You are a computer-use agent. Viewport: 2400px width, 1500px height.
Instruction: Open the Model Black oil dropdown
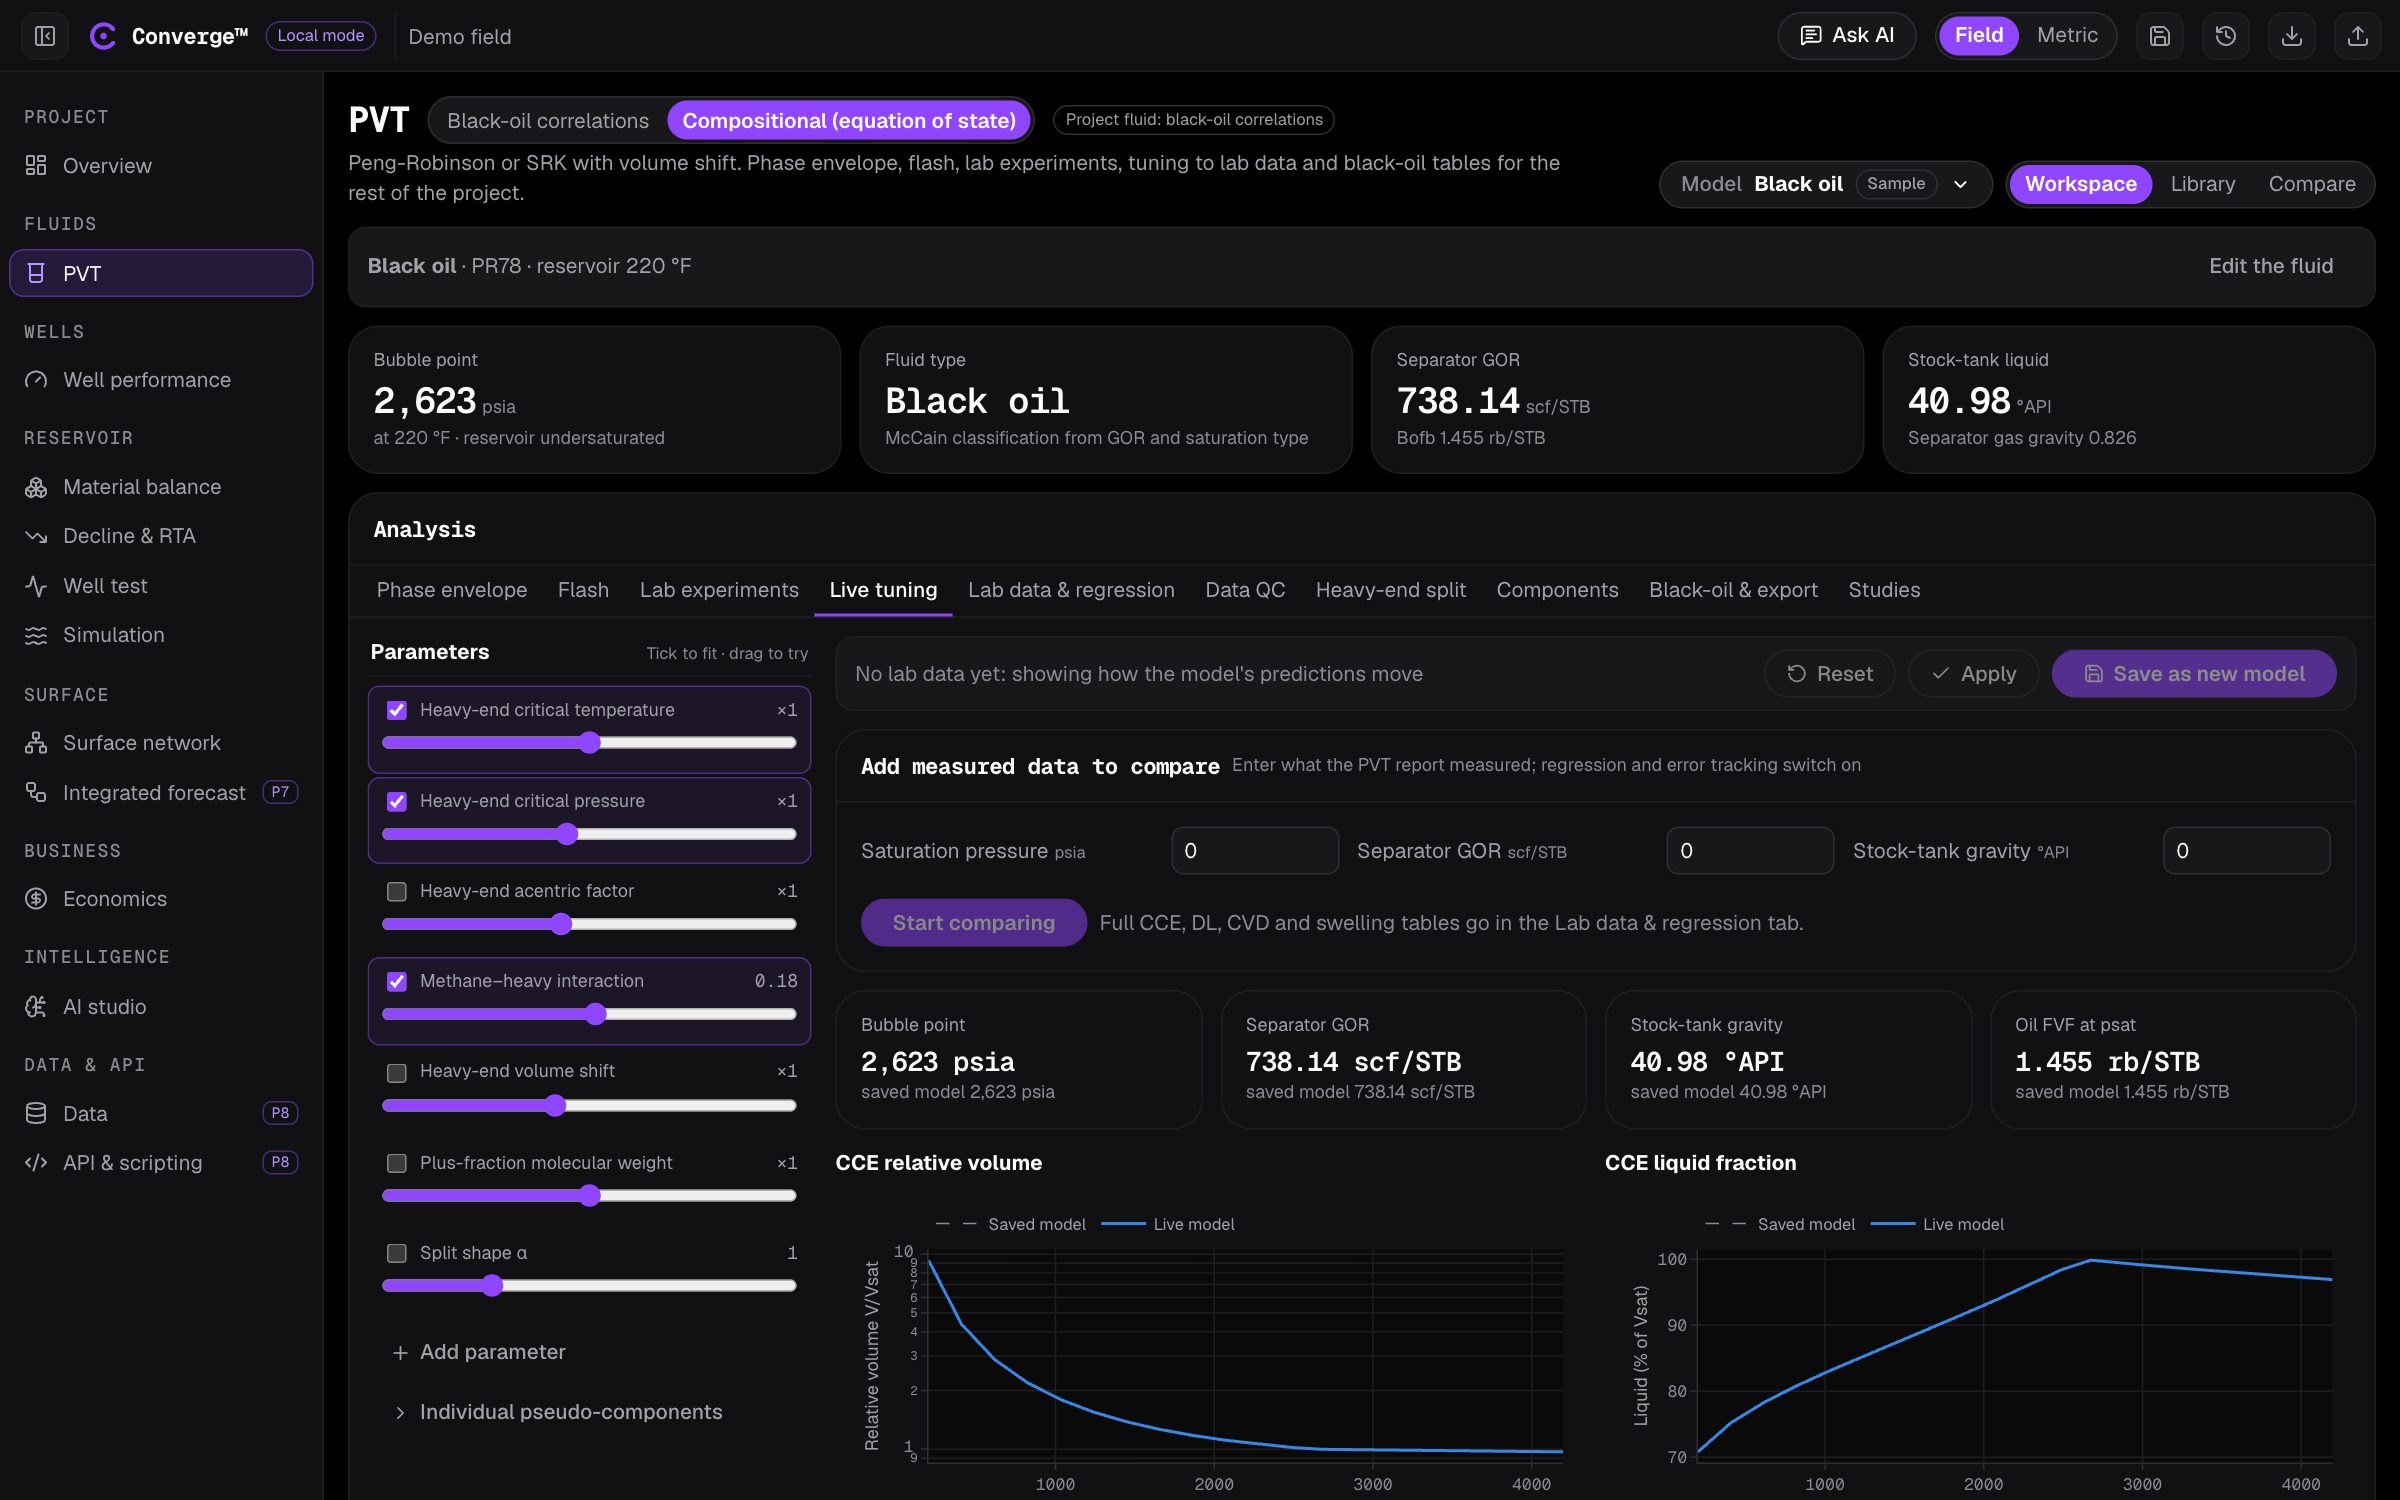click(x=1825, y=184)
